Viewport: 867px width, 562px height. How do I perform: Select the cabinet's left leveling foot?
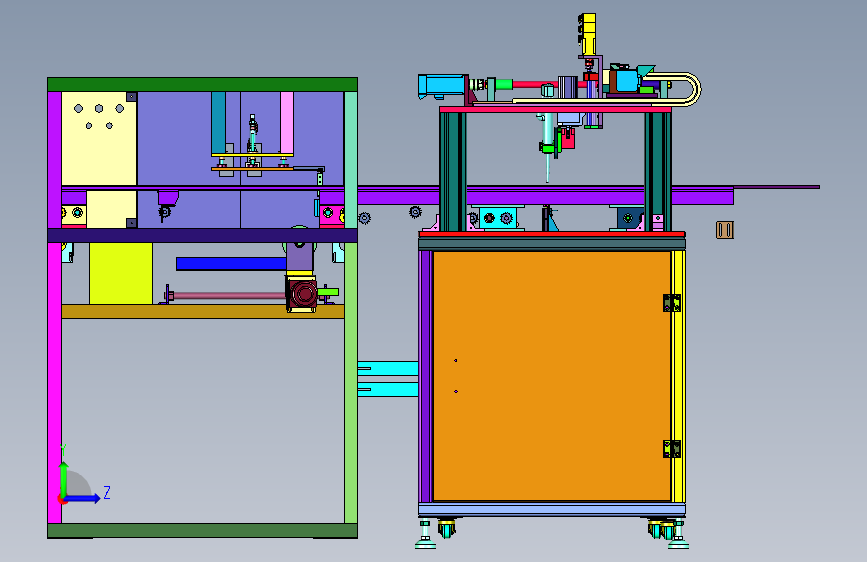425,535
